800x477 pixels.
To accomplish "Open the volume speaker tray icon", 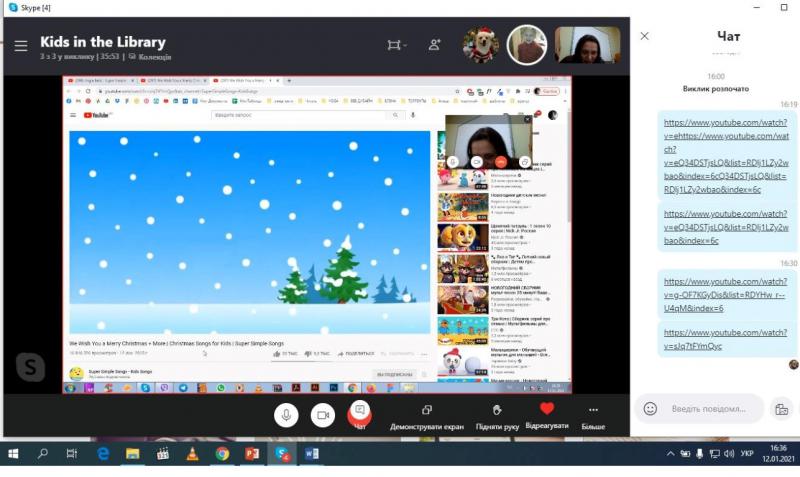I will [x=729, y=454].
